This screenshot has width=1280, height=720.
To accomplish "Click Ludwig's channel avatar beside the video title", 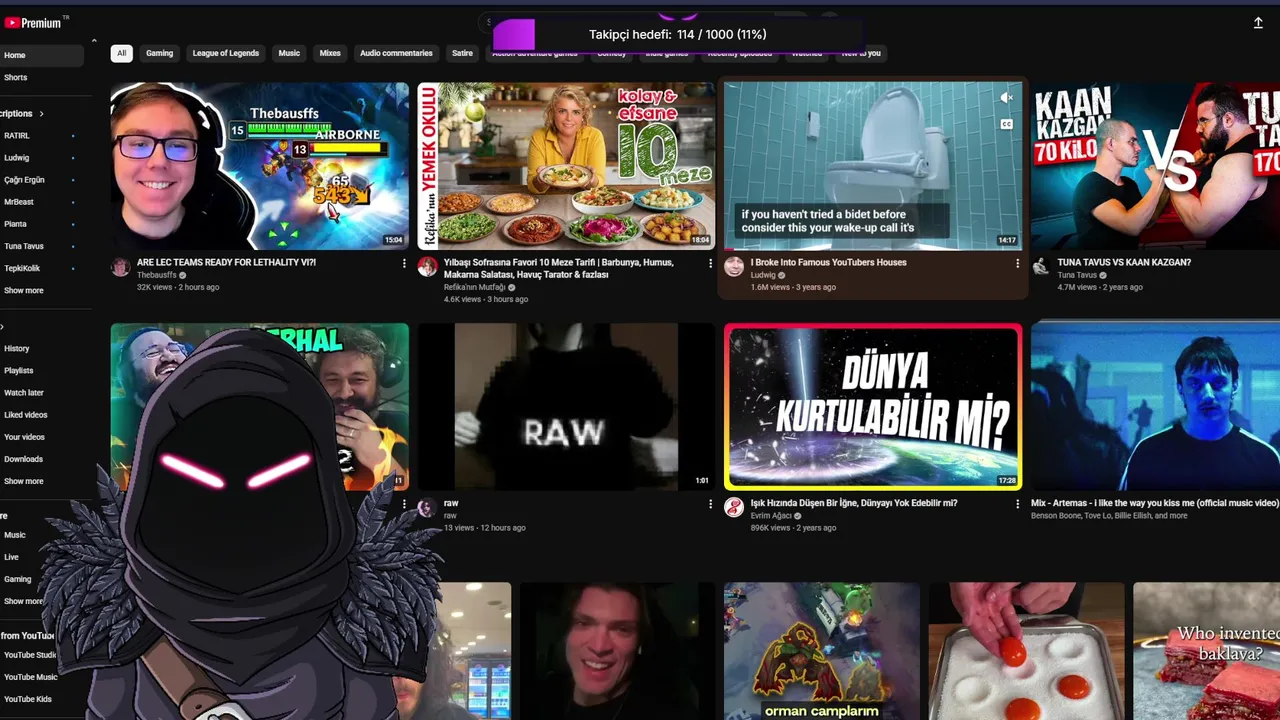I will pyautogui.click(x=734, y=267).
